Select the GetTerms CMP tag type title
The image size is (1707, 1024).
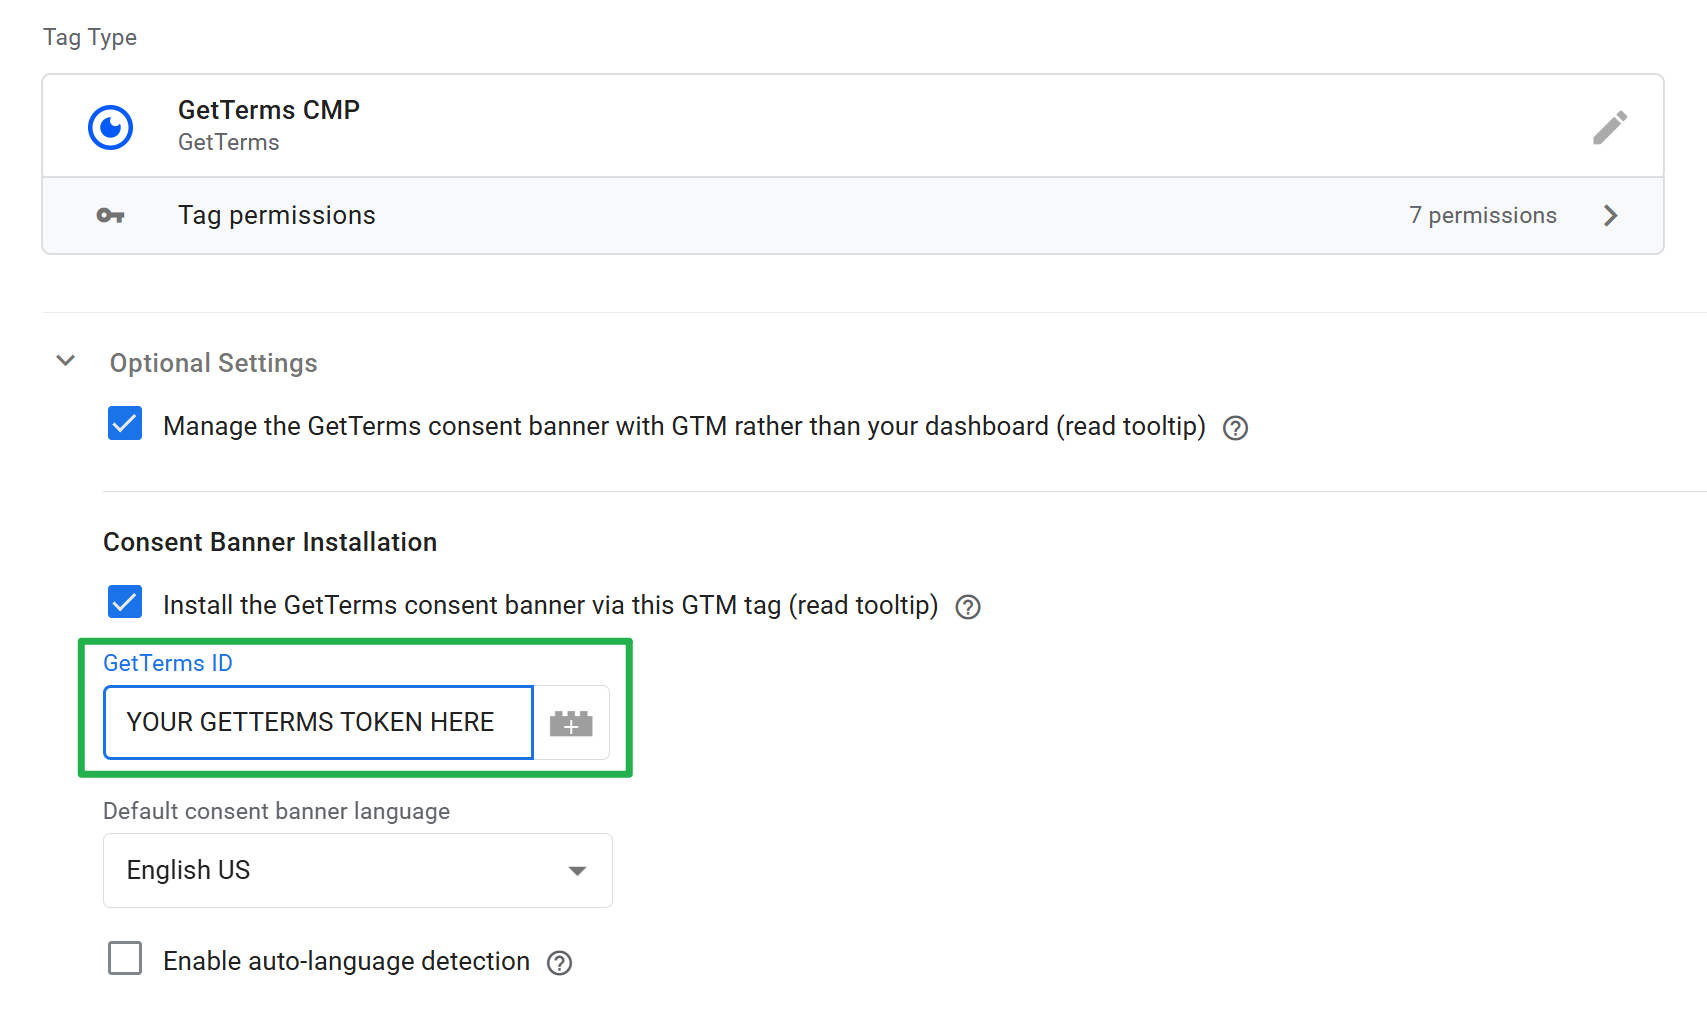click(x=269, y=110)
